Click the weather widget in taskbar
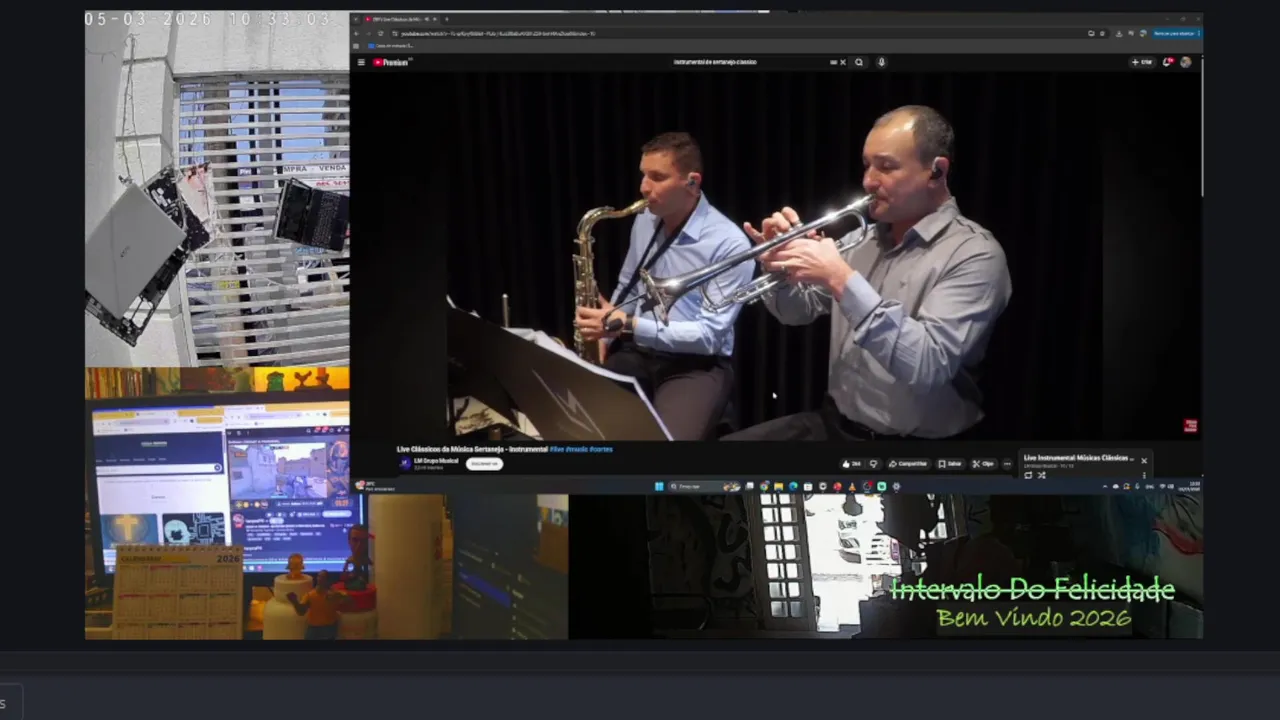 [x=375, y=486]
